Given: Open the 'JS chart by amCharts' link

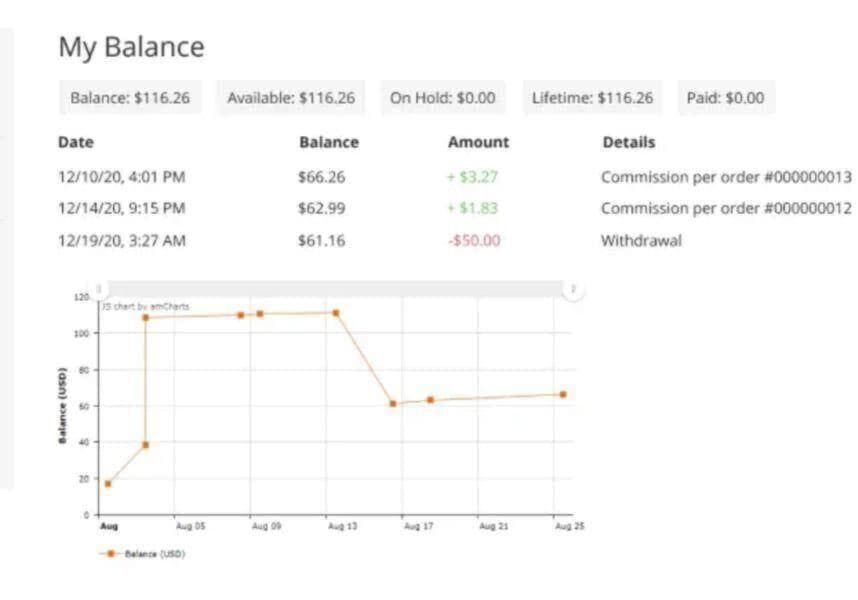Looking at the screenshot, I should [x=146, y=306].
